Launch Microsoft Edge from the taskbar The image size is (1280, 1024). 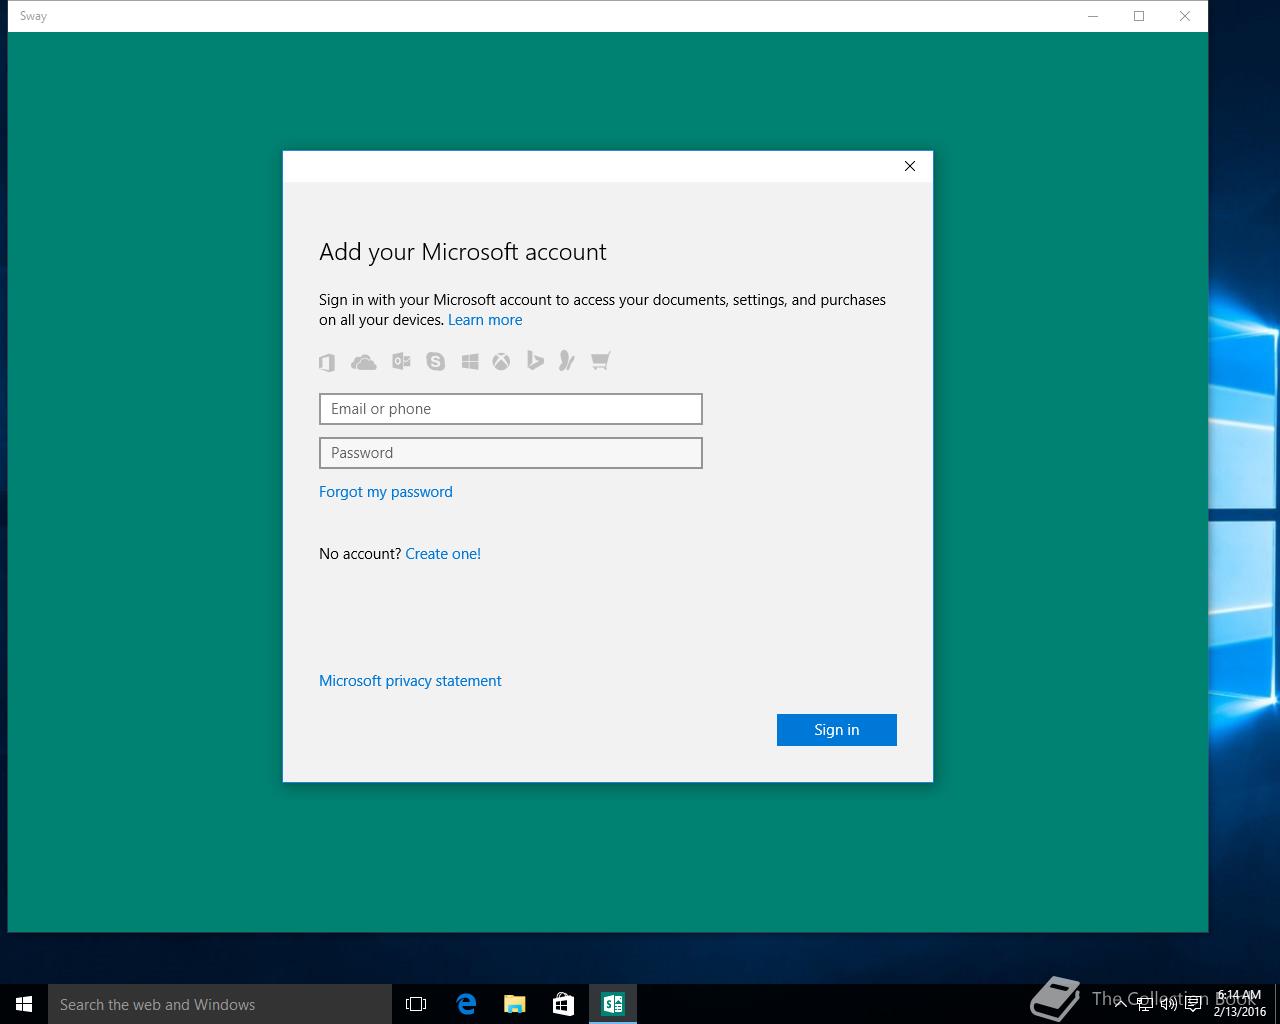point(466,1004)
